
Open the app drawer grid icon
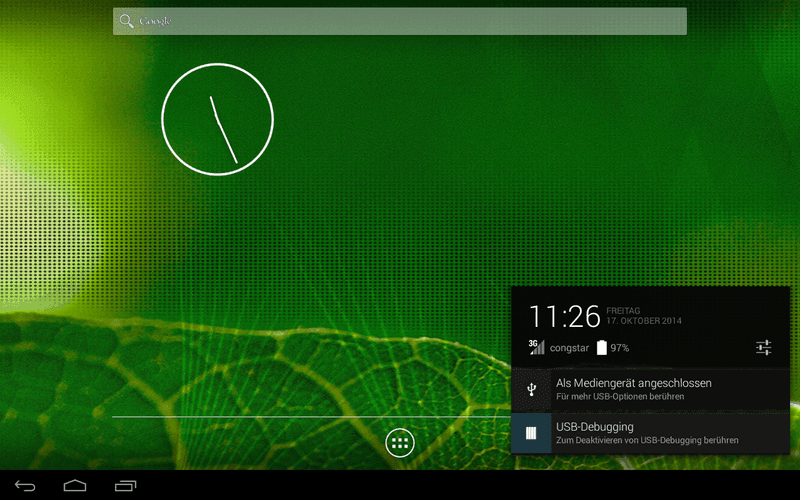tap(399, 443)
